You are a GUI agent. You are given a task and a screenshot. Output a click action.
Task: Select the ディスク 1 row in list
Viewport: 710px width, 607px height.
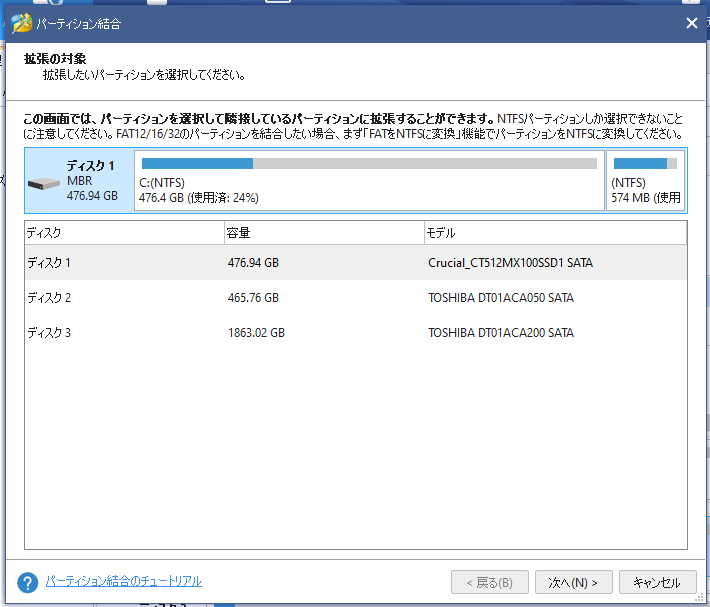tap(355, 263)
